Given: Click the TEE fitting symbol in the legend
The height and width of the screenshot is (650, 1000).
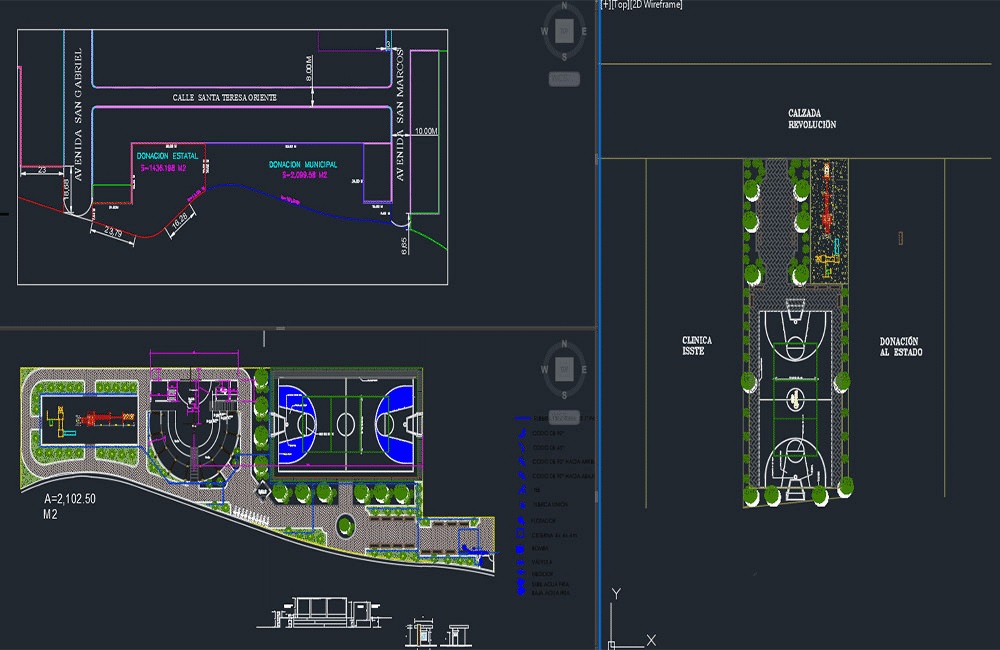Looking at the screenshot, I should [x=522, y=490].
